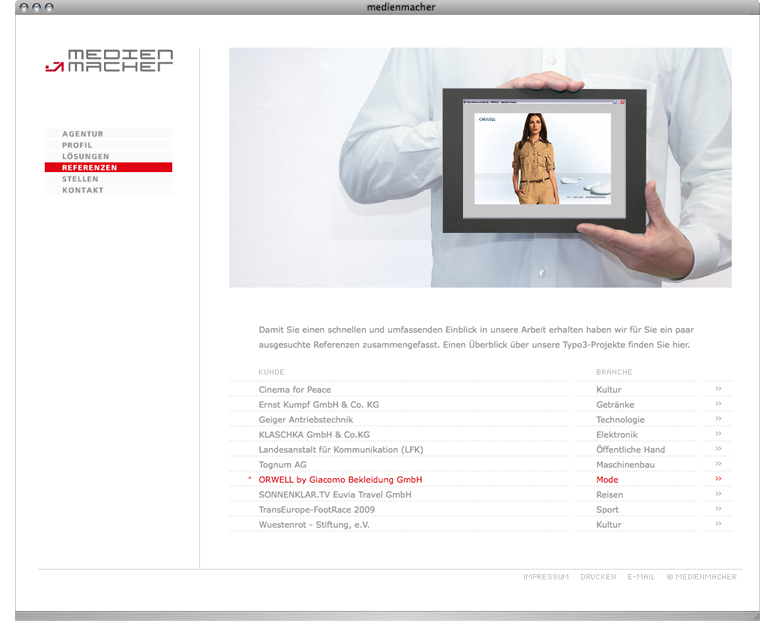Click the Elektronik branch text
The height and width of the screenshot is (621, 775).
(617, 435)
